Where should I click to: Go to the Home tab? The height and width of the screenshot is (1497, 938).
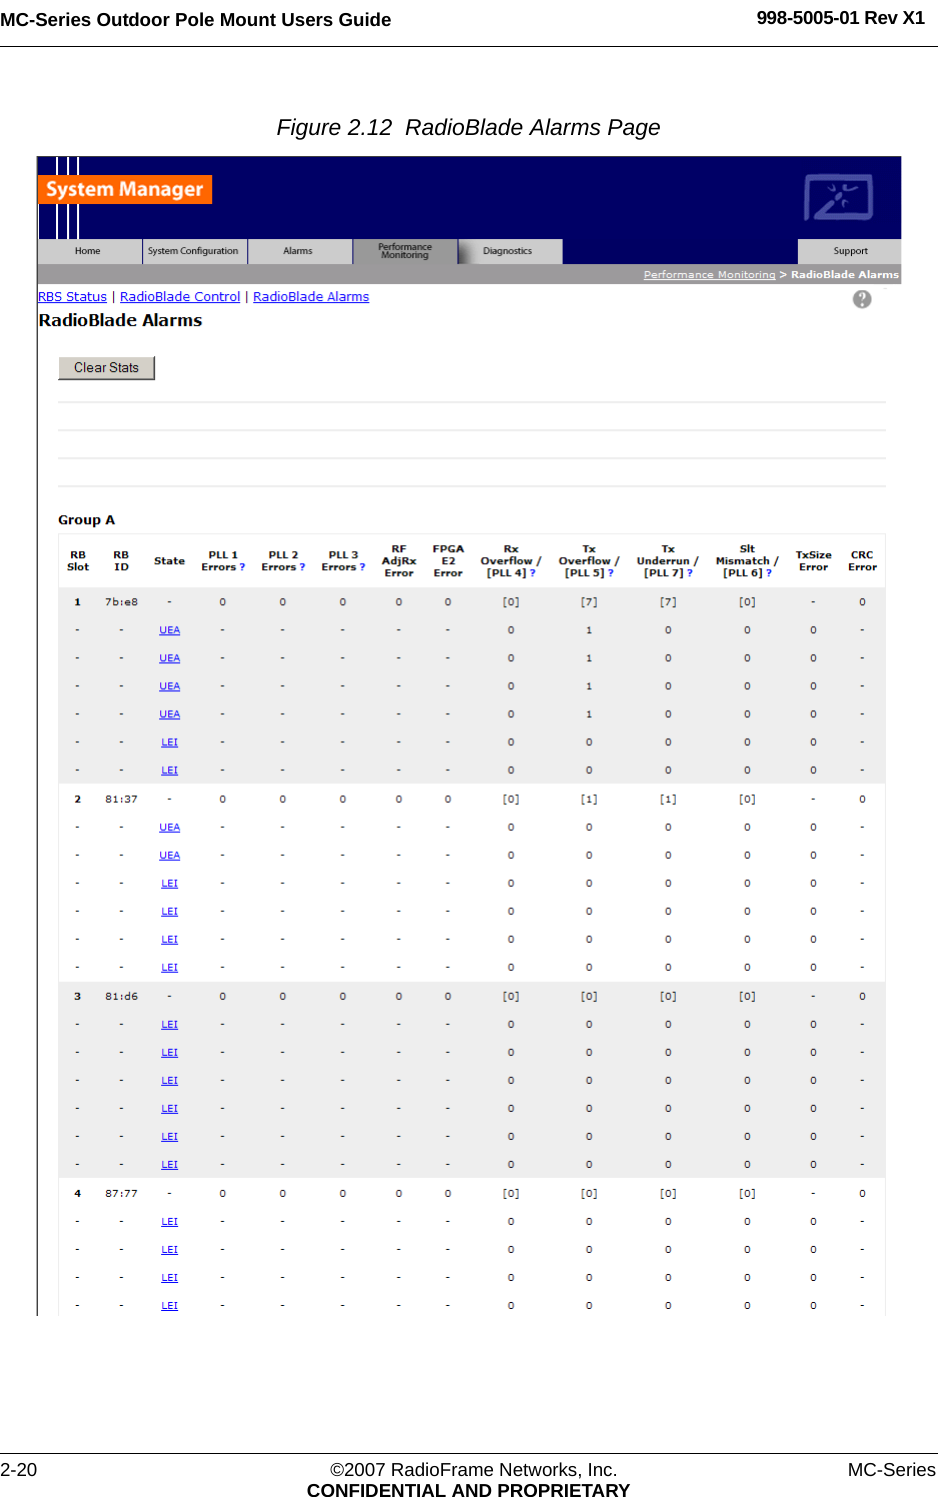pos(88,251)
